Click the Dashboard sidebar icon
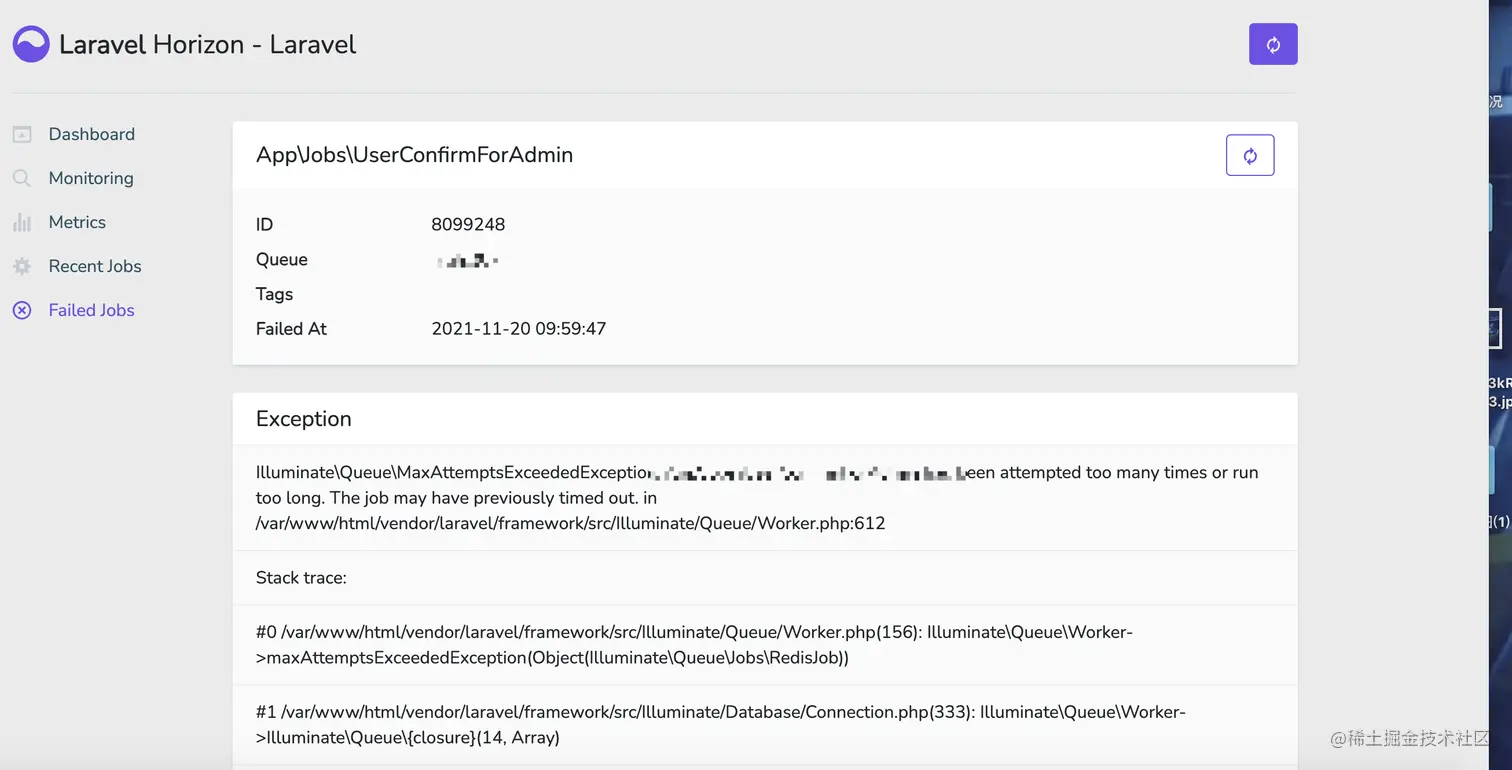This screenshot has width=1512, height=770. click(22, 134)
